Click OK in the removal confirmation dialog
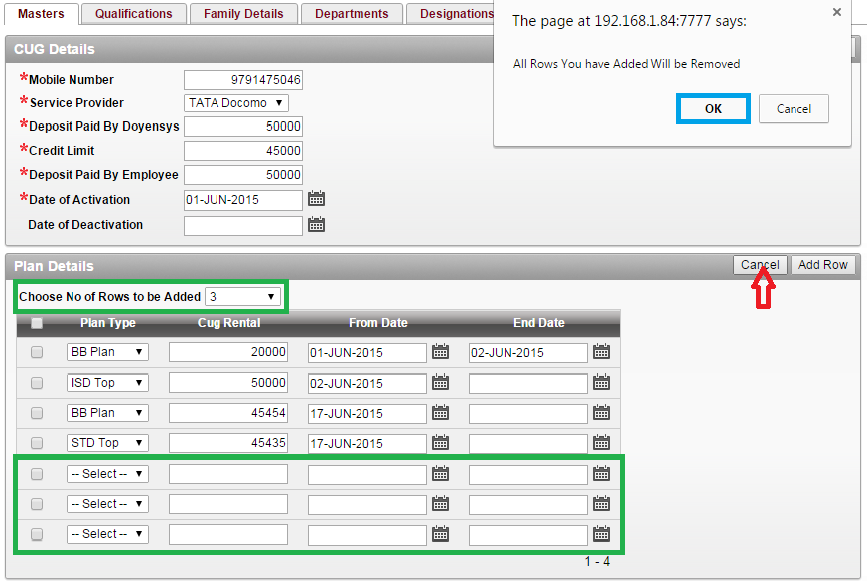The image size is (867, 582). [712, 108]
